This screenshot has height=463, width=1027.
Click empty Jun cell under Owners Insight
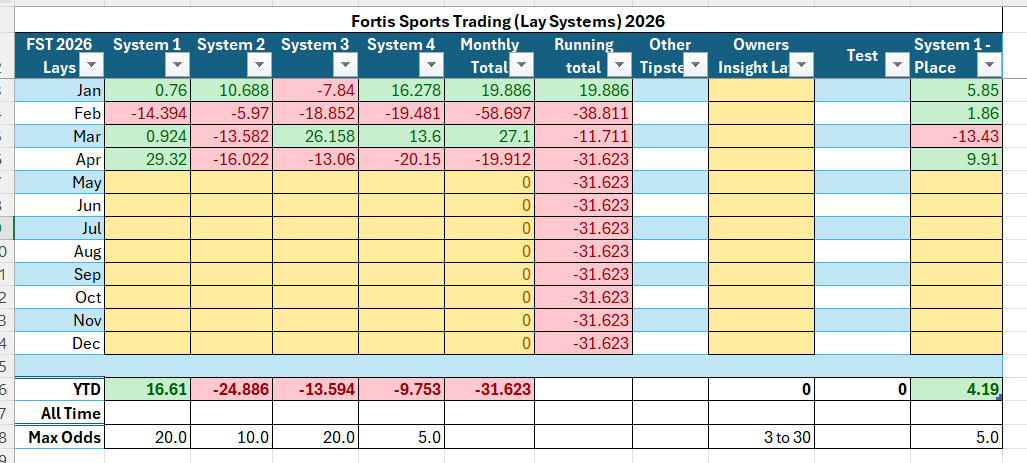(761, 205)
